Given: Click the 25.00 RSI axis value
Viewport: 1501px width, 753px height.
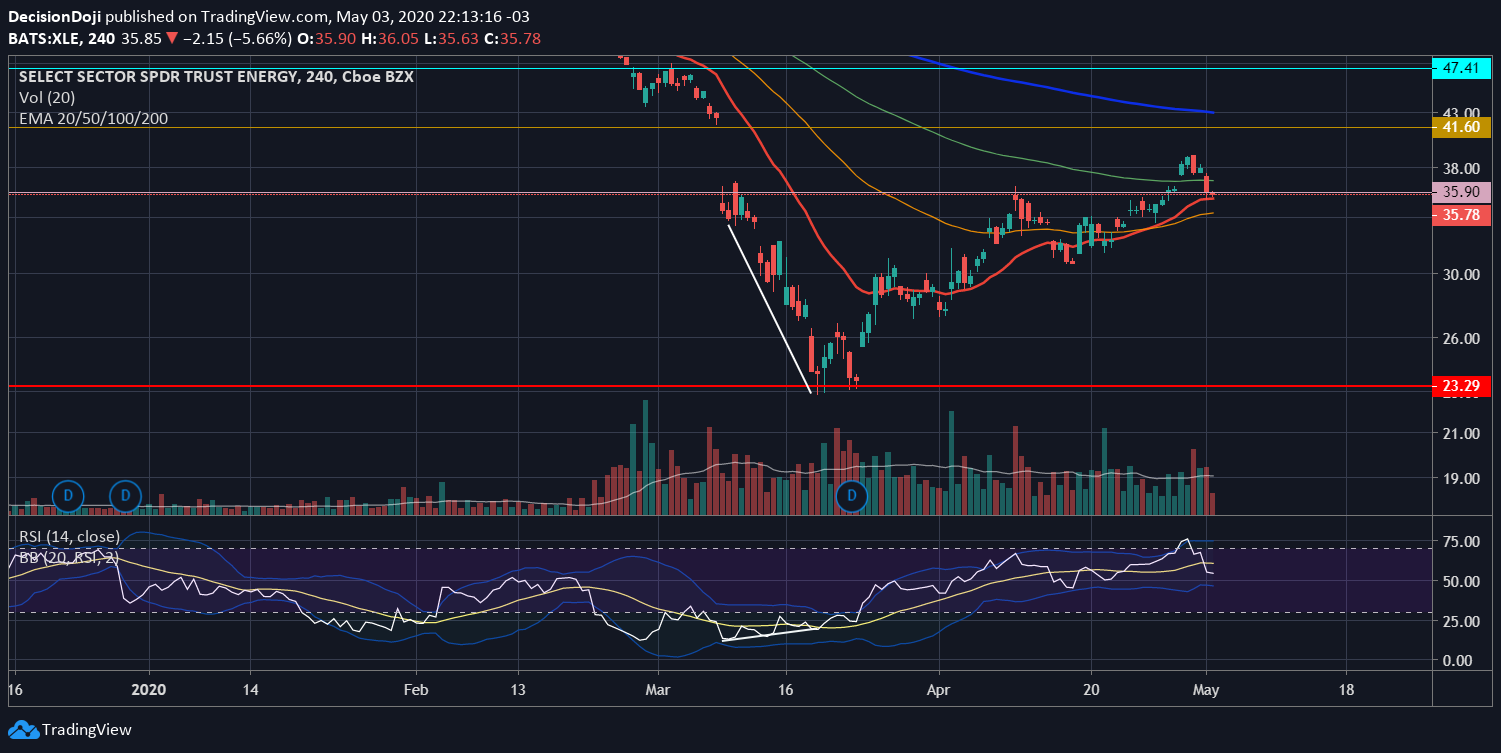Looking at the screenshot, I should point(1461,621).
